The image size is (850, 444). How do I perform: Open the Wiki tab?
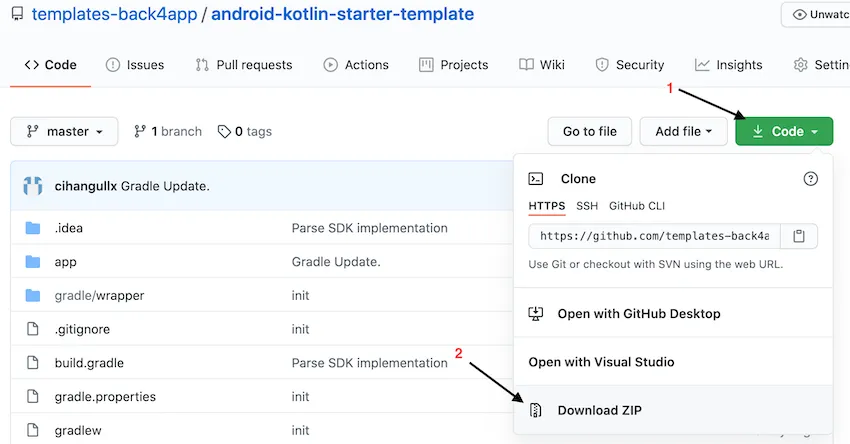click(542, 65)
